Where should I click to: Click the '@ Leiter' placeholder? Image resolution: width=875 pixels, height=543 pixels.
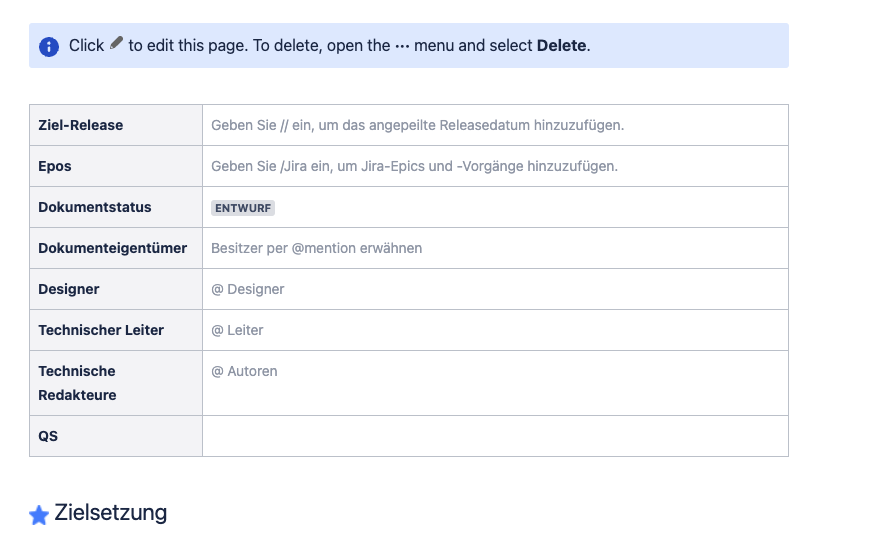tap(237, 330)
